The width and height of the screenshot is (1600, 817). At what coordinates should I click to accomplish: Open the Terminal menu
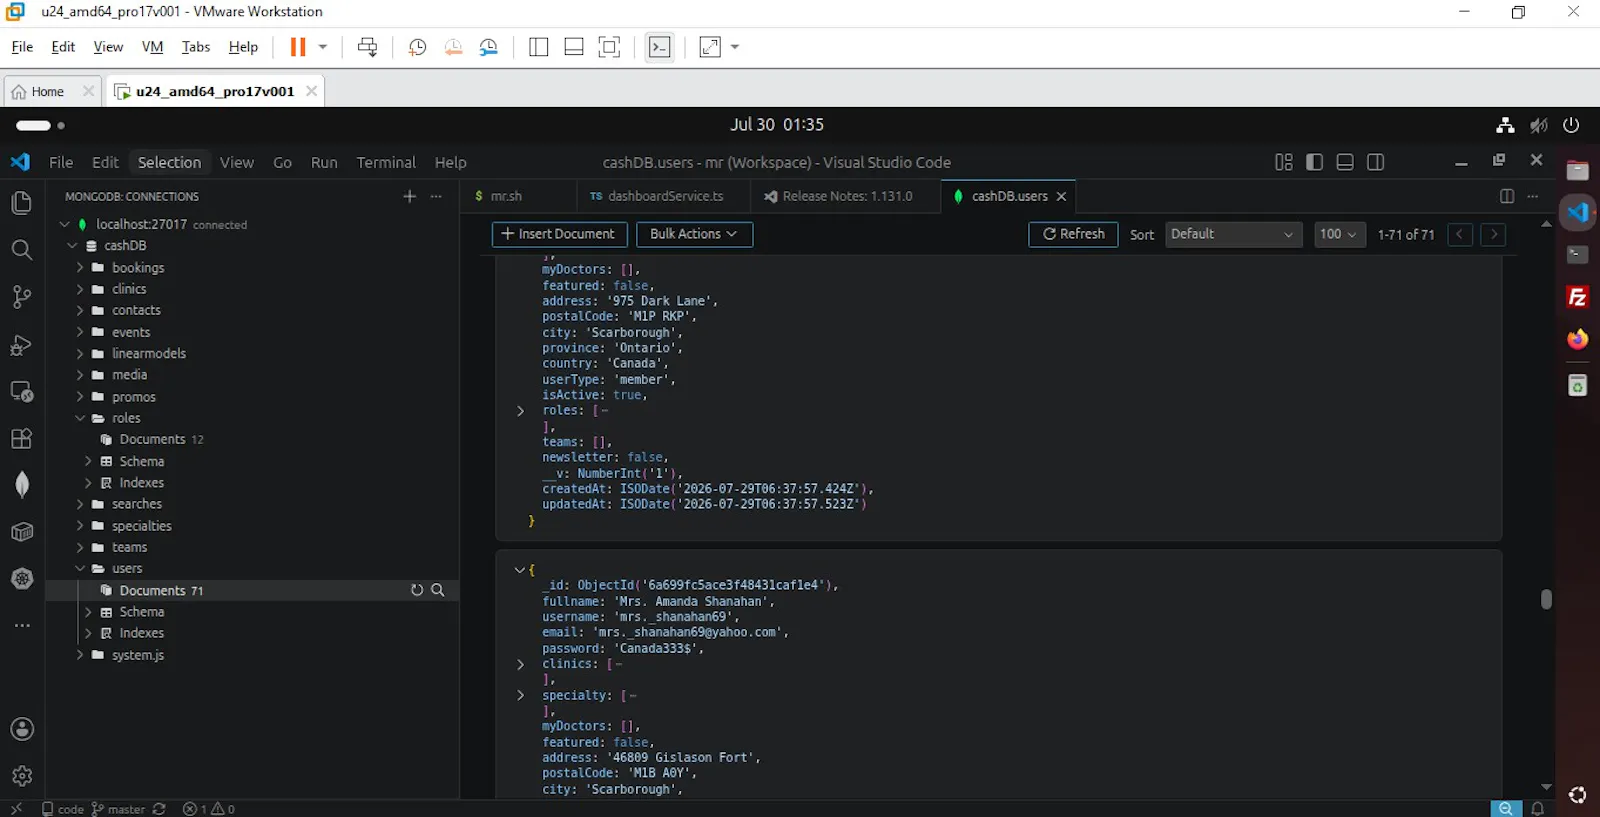pos(386,162)
